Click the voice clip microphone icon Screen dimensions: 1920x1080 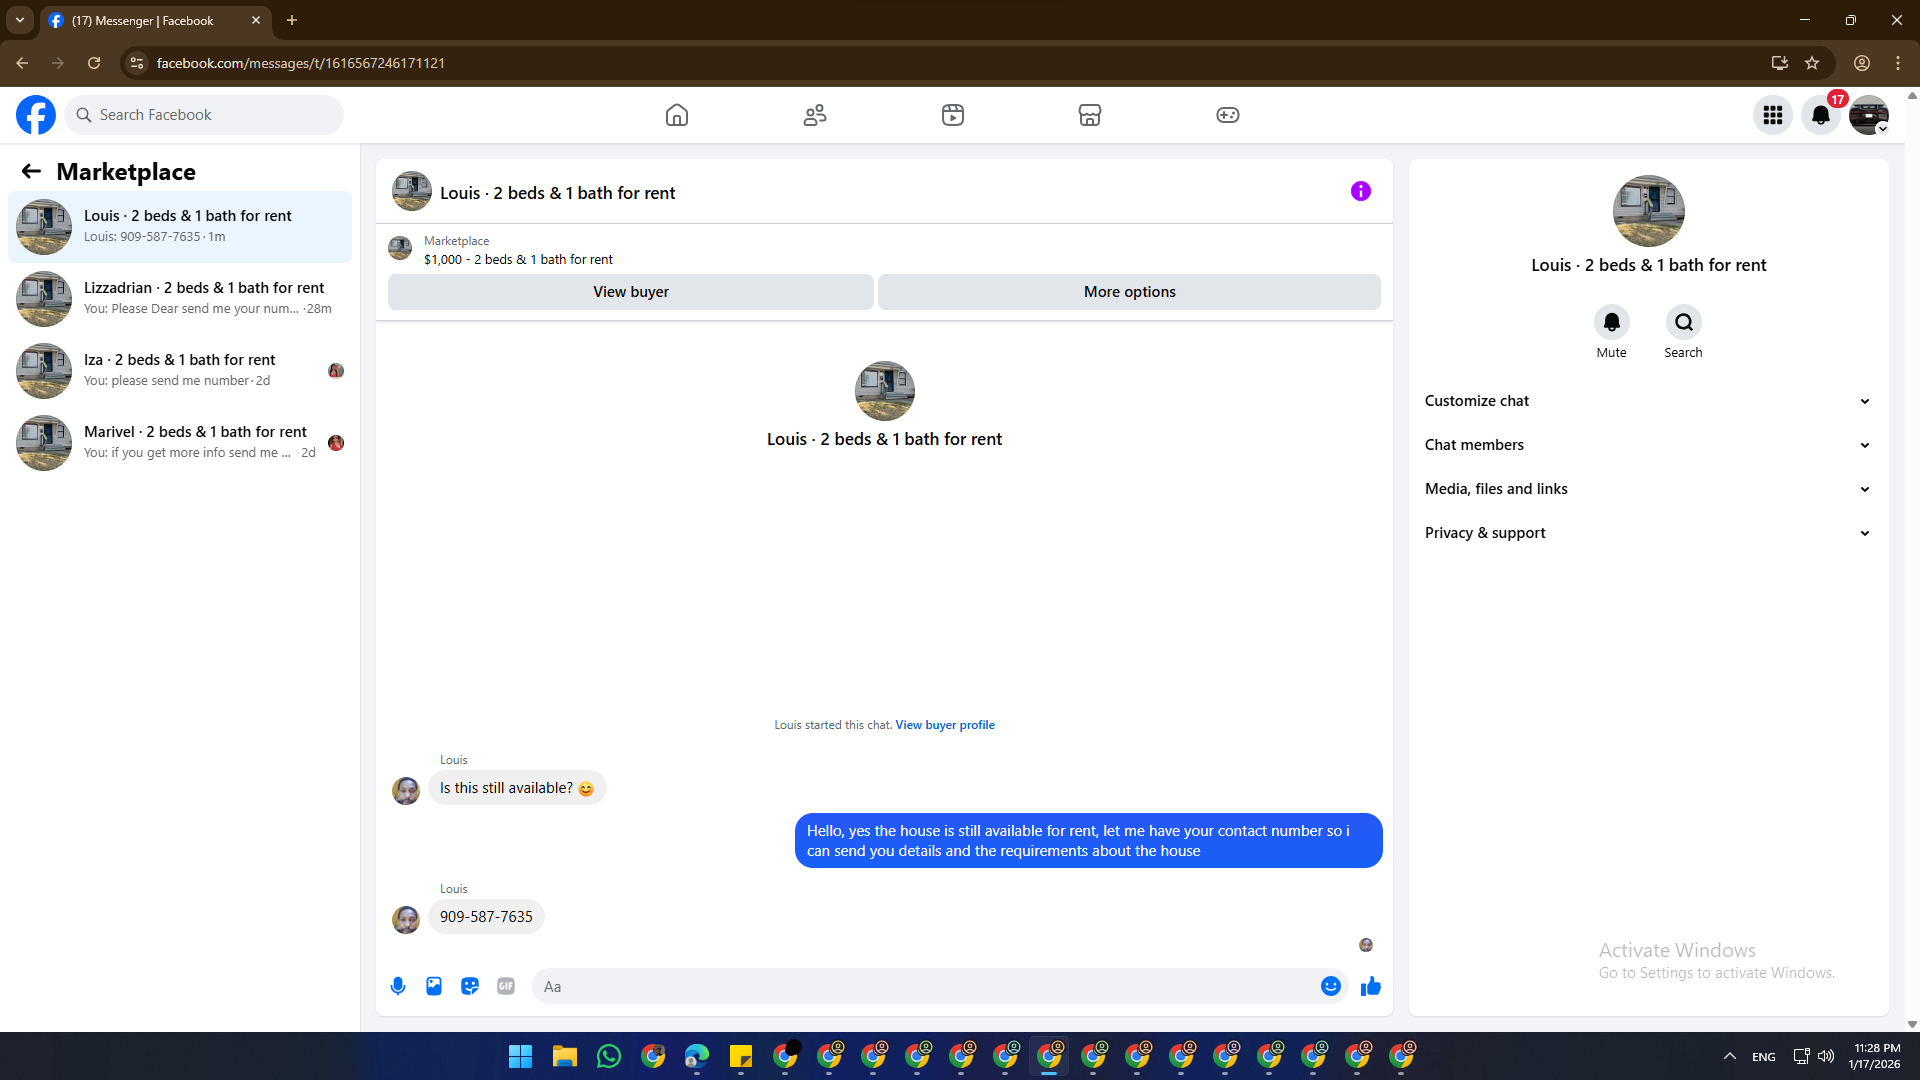398,986
